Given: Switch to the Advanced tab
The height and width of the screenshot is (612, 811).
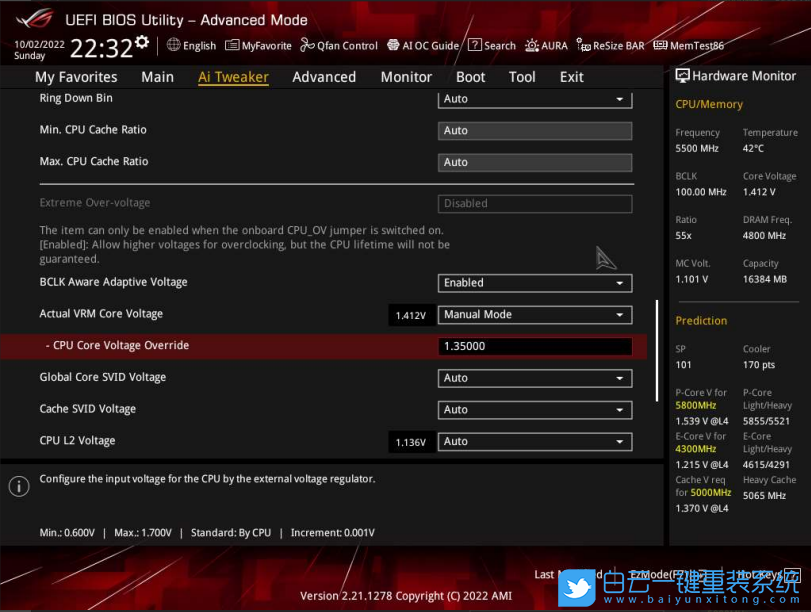Looking at the screenshot, I should [x=324, y=76].
